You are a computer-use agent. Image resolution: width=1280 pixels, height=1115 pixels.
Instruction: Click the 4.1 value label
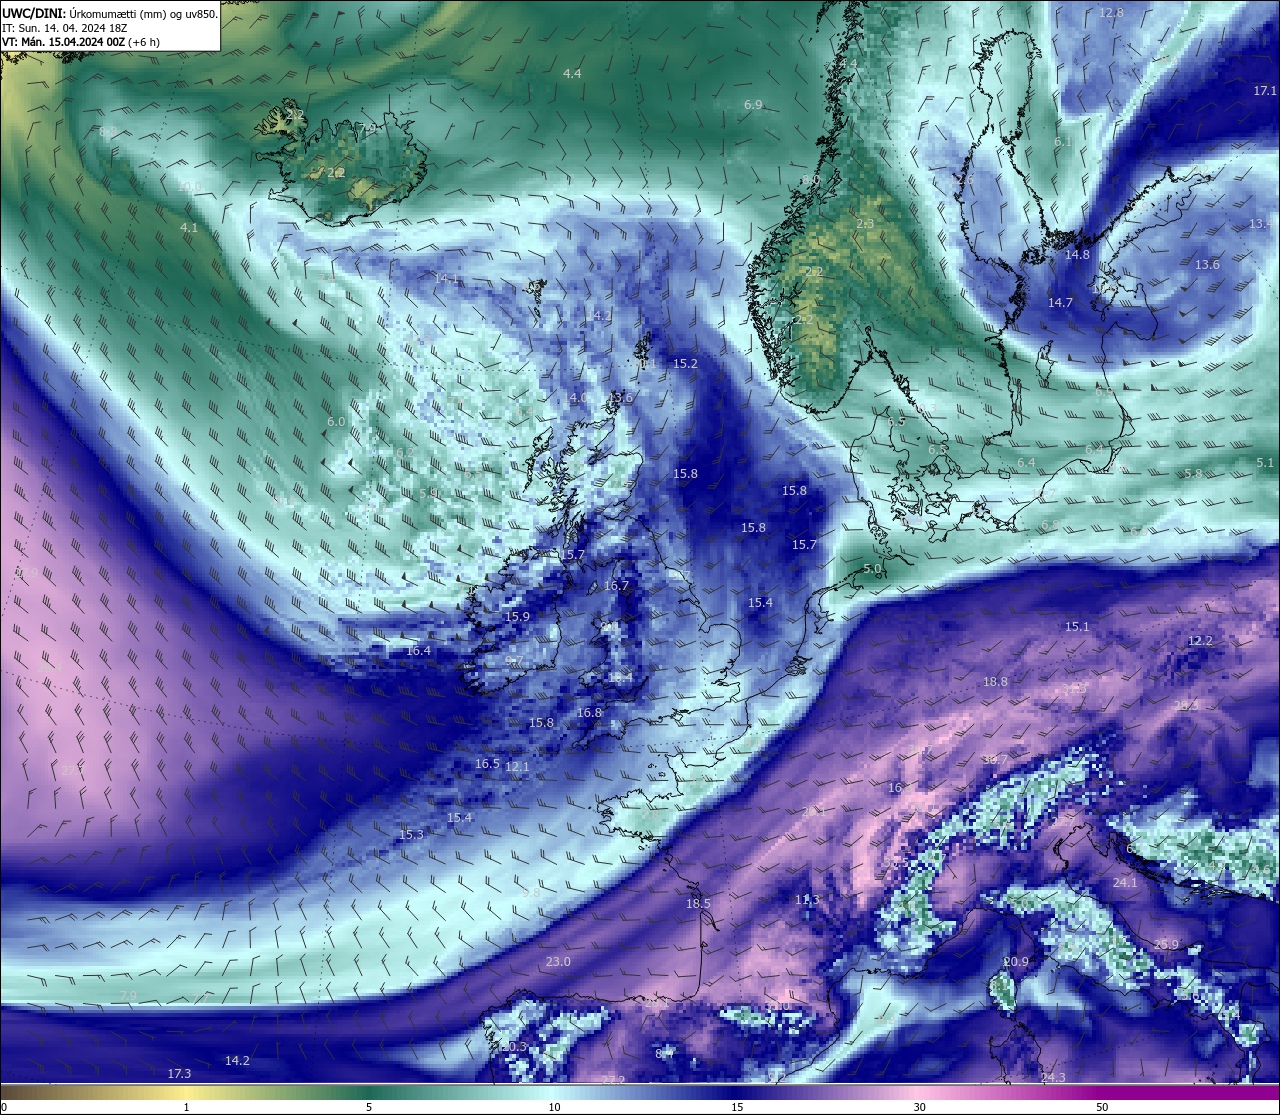(189, 228)
